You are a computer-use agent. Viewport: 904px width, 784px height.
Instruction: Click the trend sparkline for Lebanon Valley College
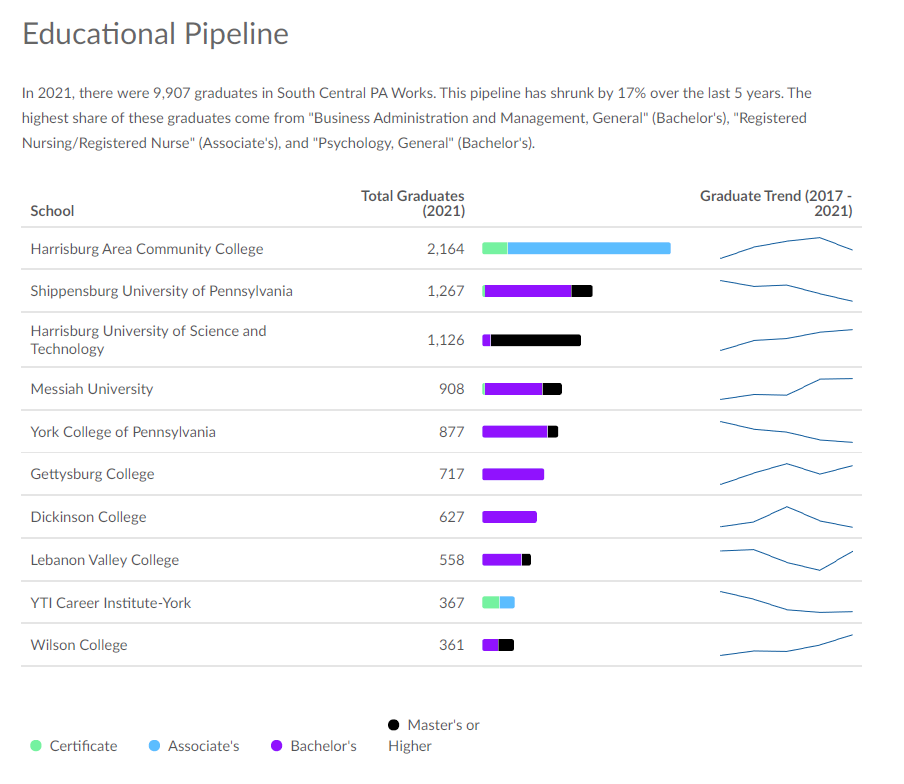[786, 560]
